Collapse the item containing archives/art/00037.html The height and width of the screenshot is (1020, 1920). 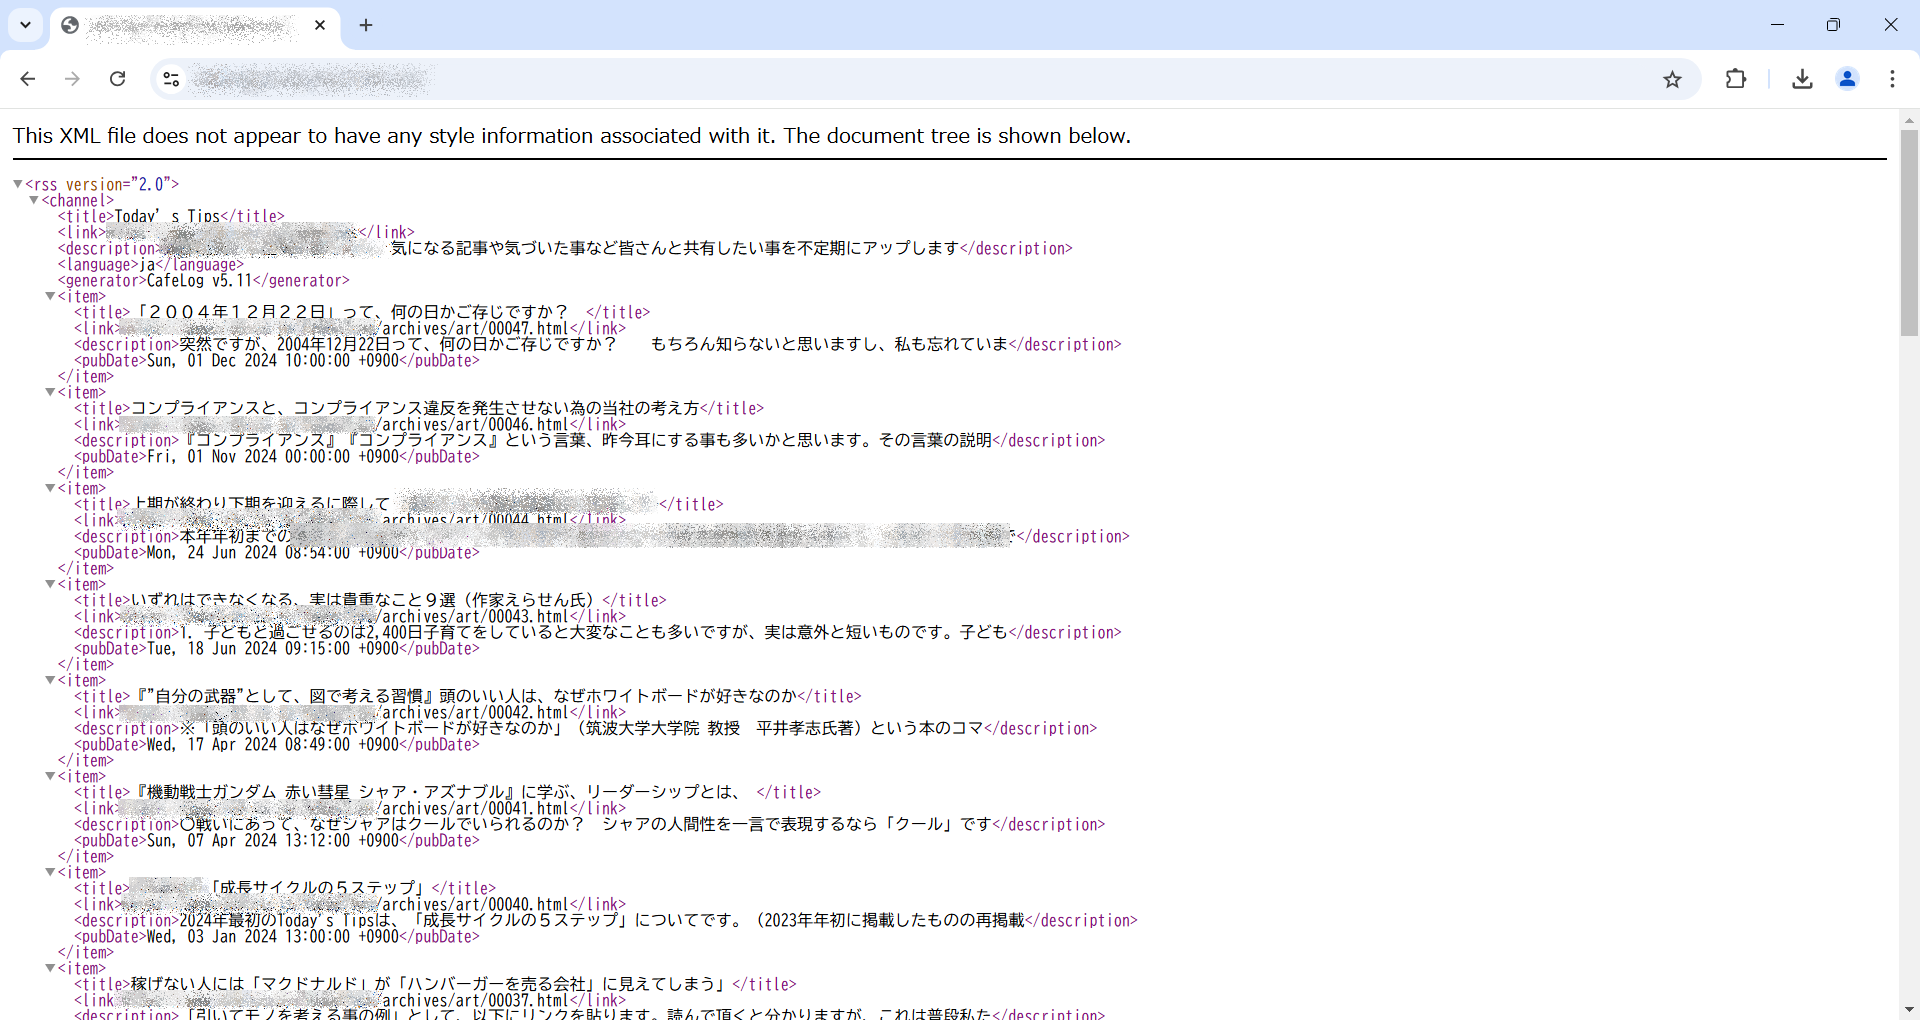(x=50, y=968)
